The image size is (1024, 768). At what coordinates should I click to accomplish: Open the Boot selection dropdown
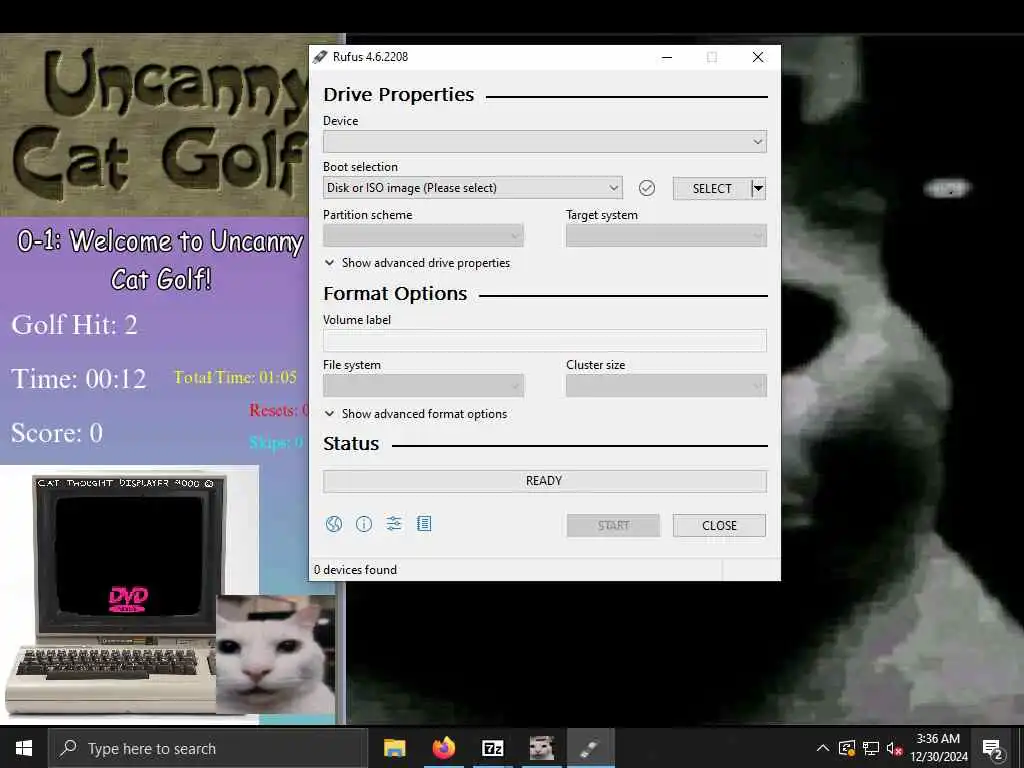(x=473, y=188)
